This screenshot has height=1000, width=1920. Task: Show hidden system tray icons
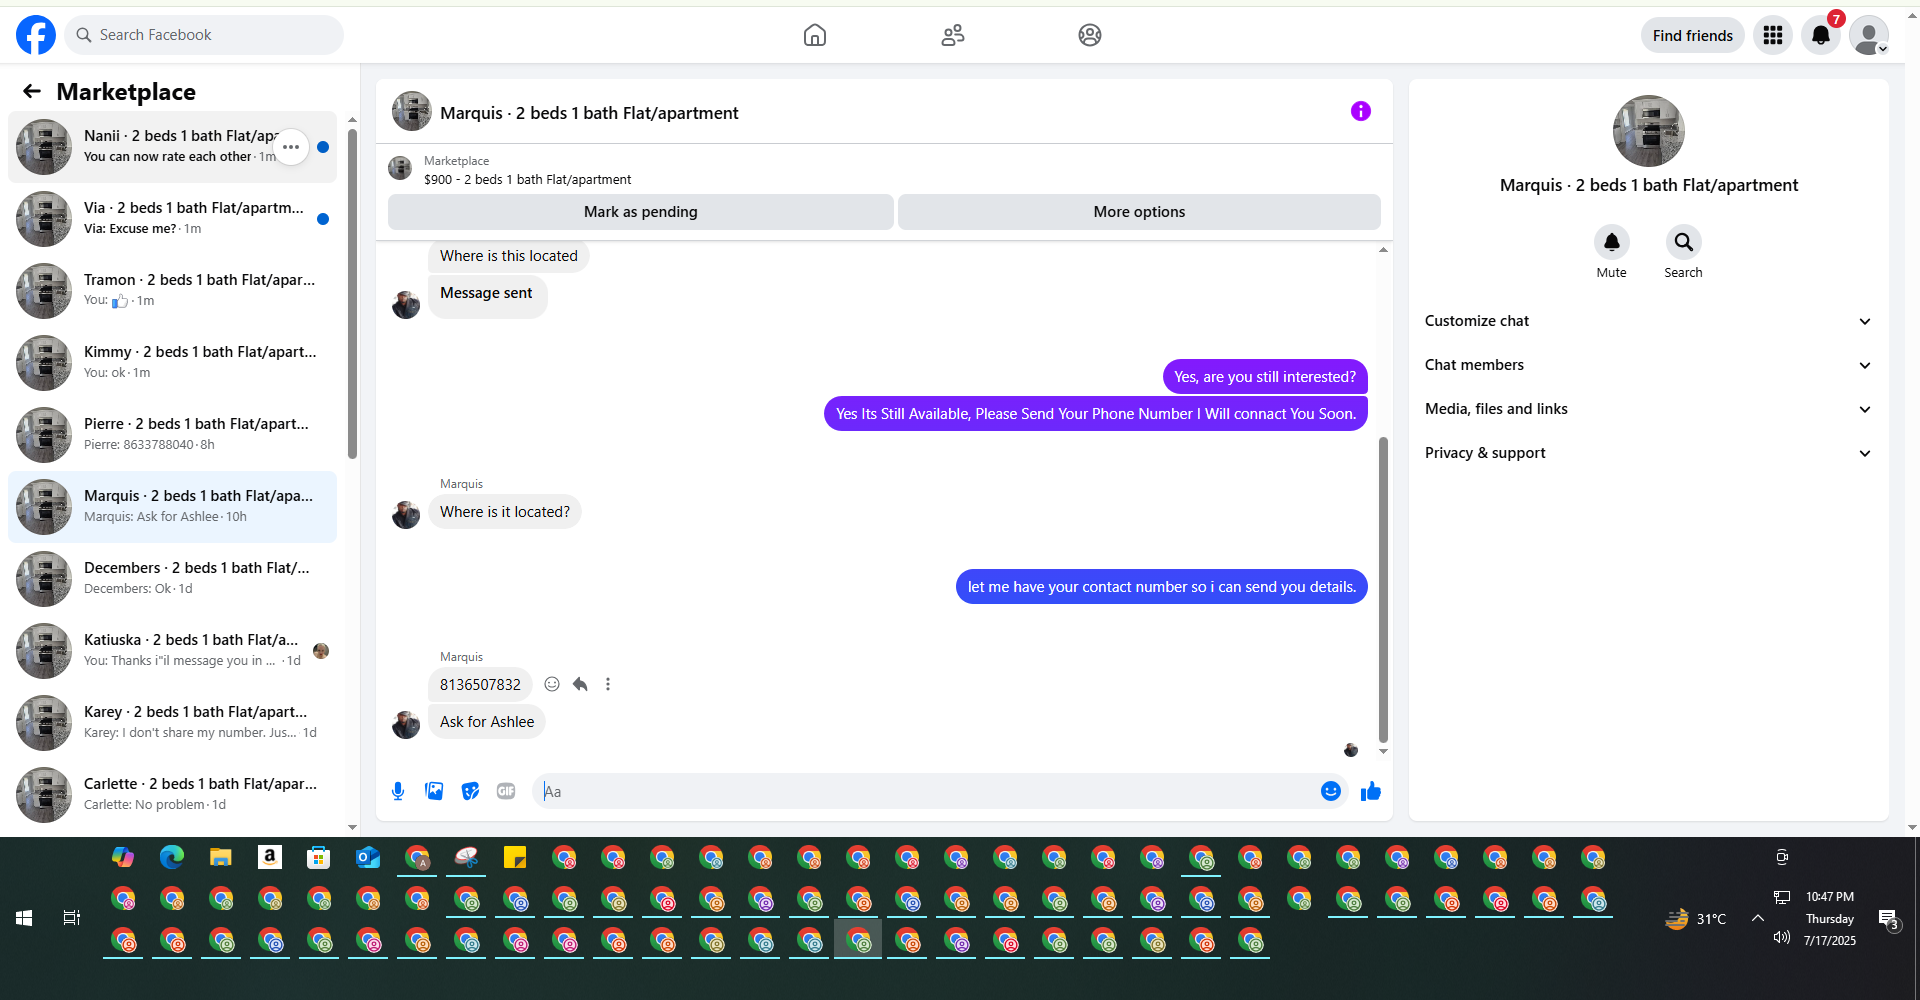(x=1758, y=918)
